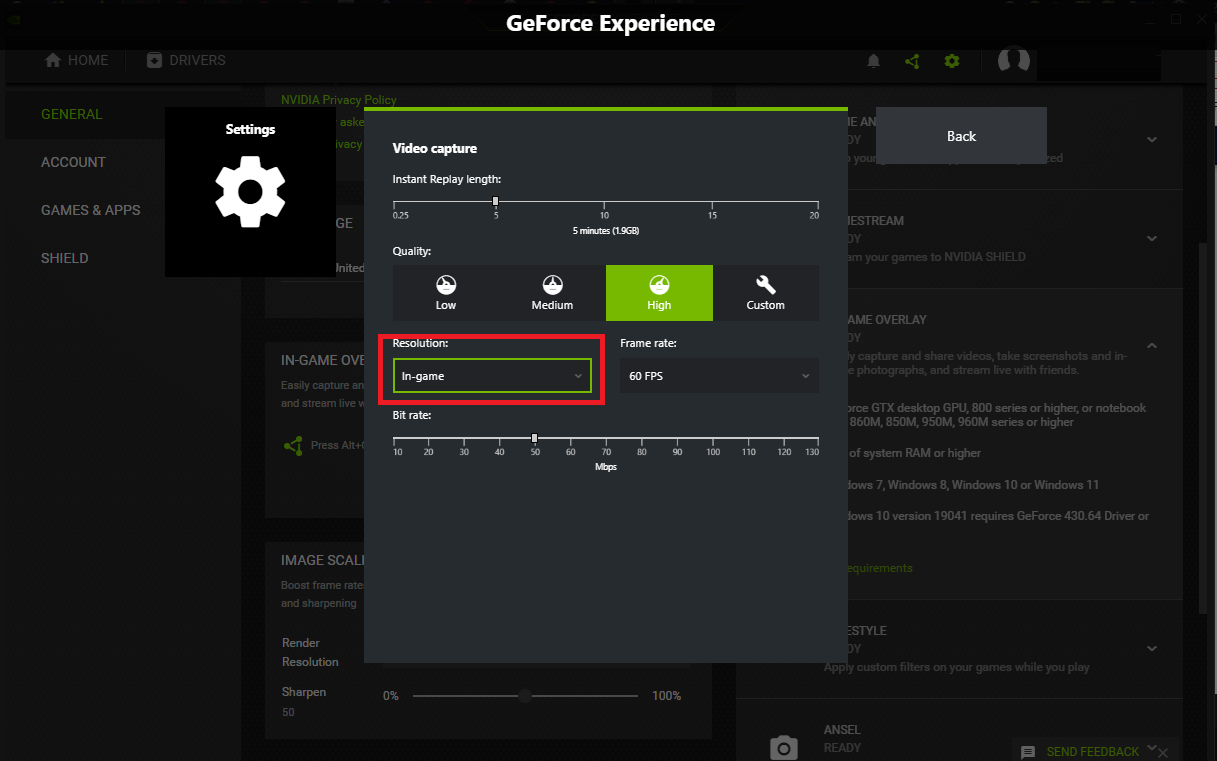Image resolution: width=1217 pixels, height=761 pixels.
Task: Click the share icon in top bar
Action: [912, 61]
